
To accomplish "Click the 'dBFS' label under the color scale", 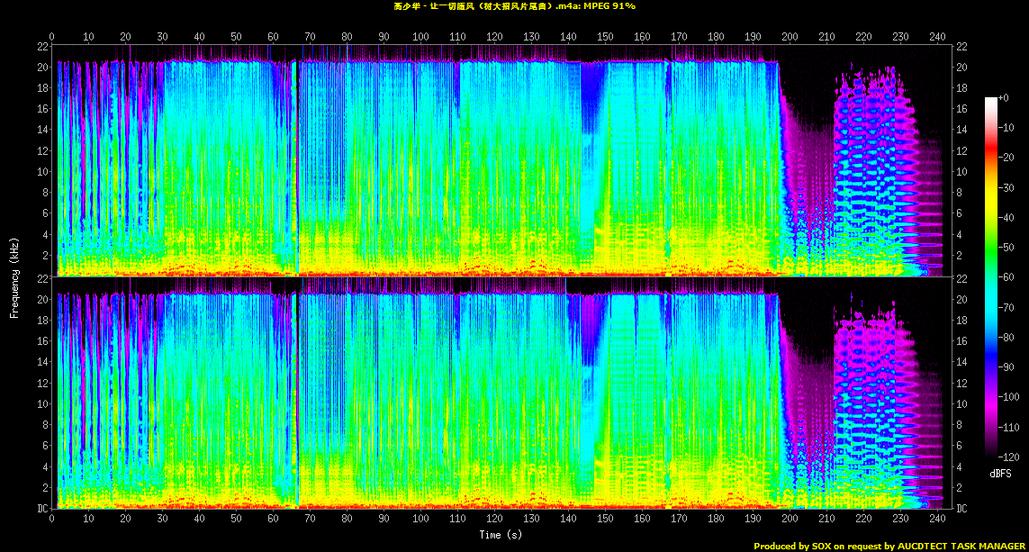I will pyautogui.click(x=1000, y=473).
